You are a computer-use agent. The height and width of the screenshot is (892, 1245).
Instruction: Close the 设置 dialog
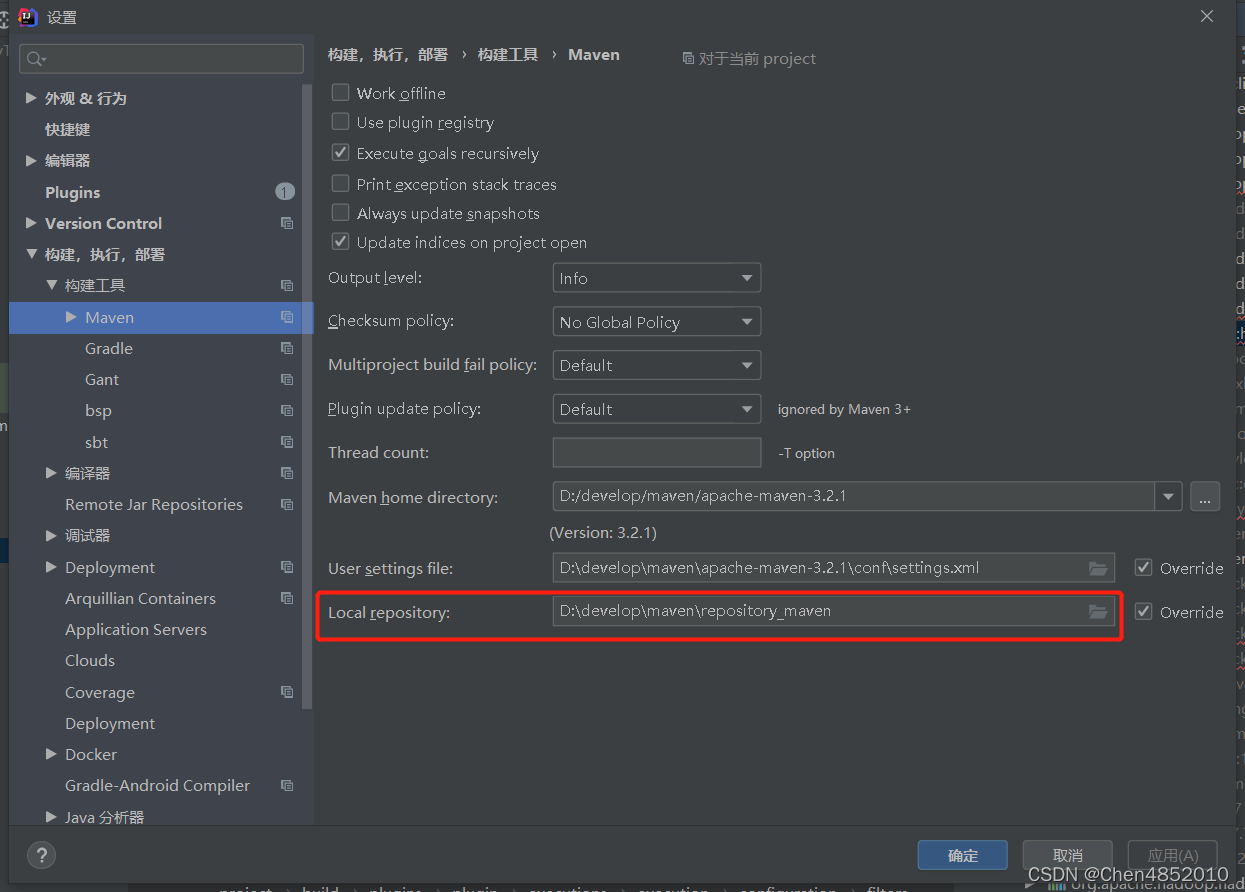[x=1207, y=16]
